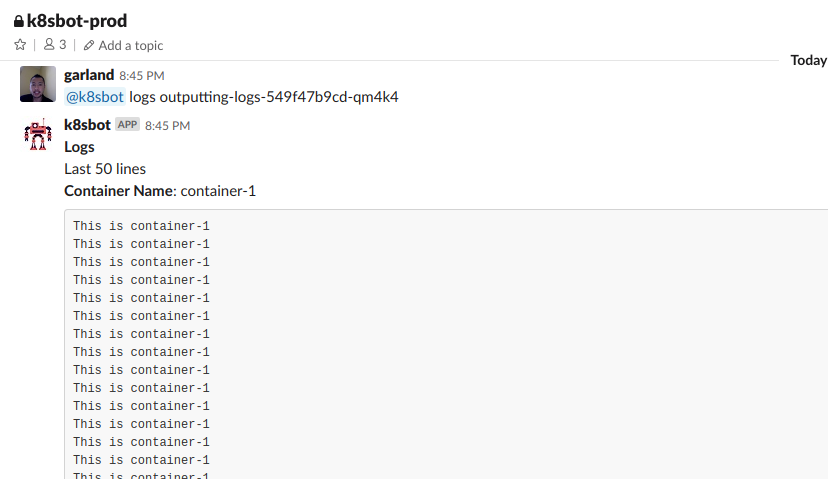Click the Container Name: container-1 line
The image size is (828, 479).
point(160,191)
